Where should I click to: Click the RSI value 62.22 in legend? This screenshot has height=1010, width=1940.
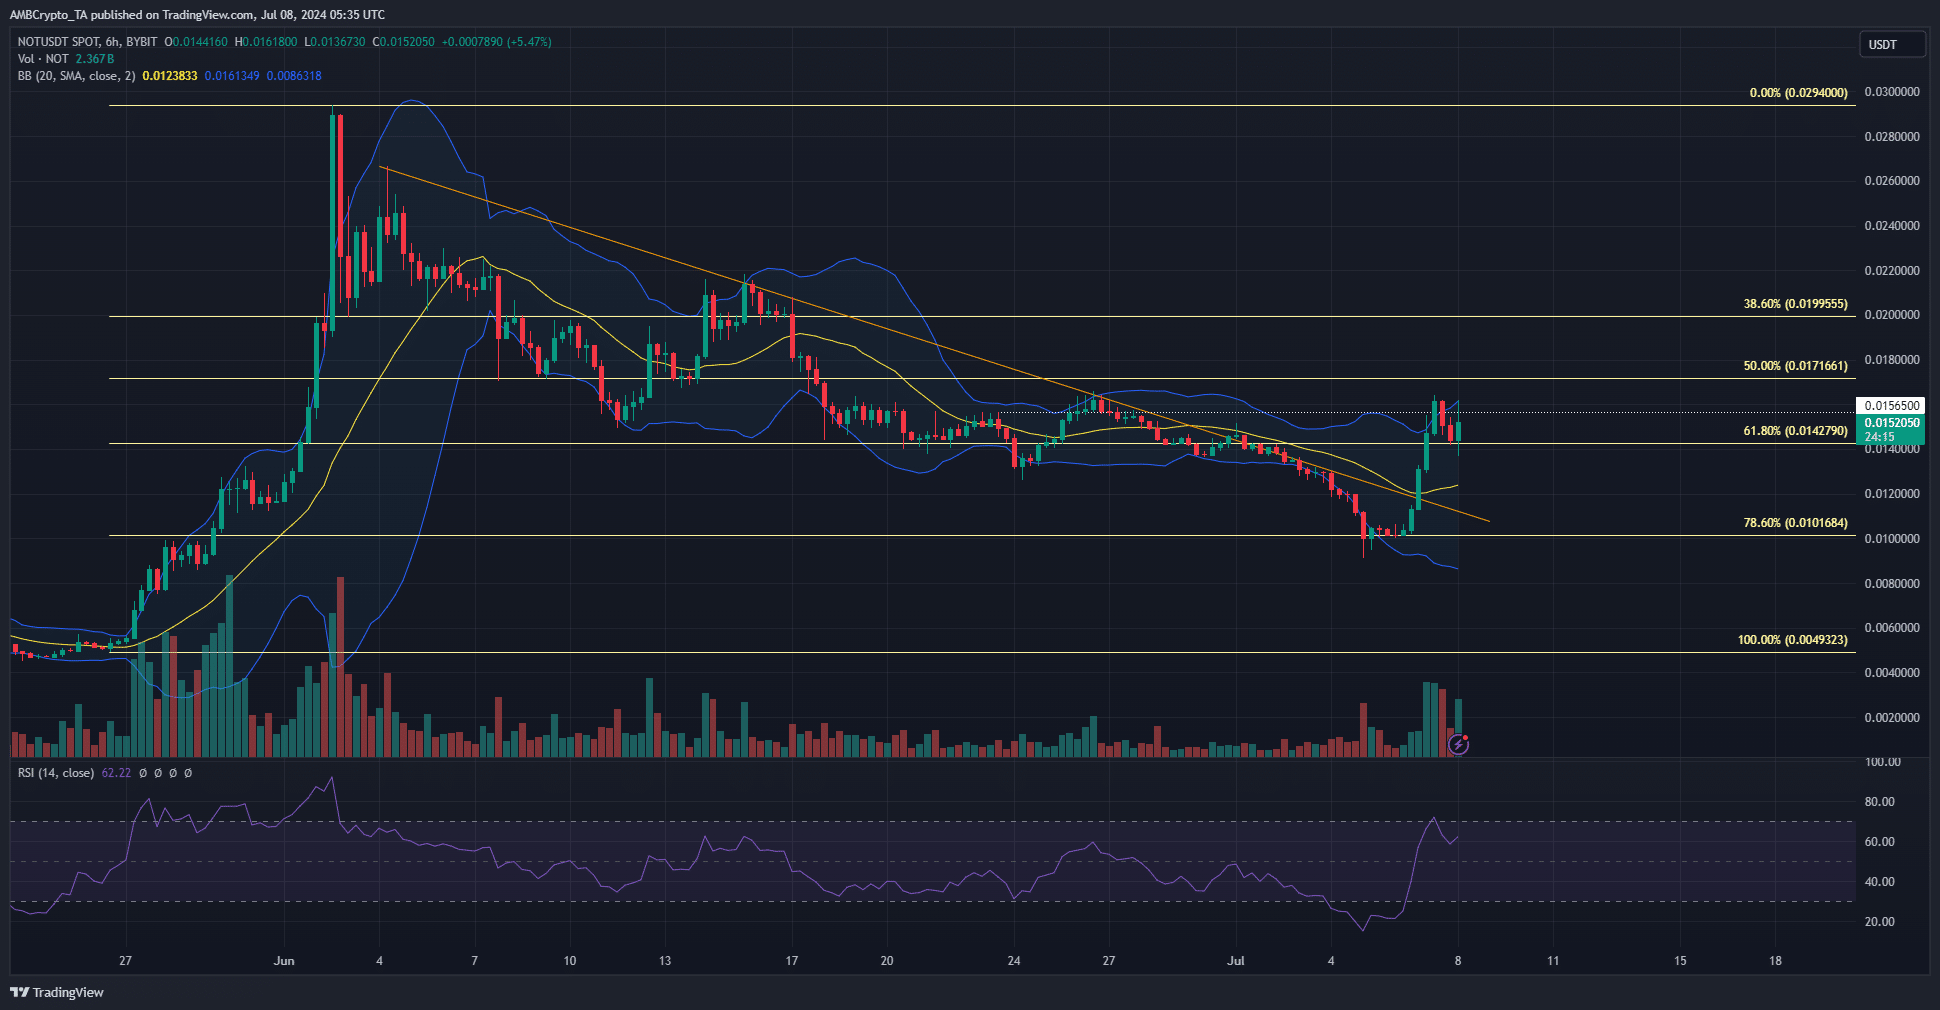coord(116,773)
